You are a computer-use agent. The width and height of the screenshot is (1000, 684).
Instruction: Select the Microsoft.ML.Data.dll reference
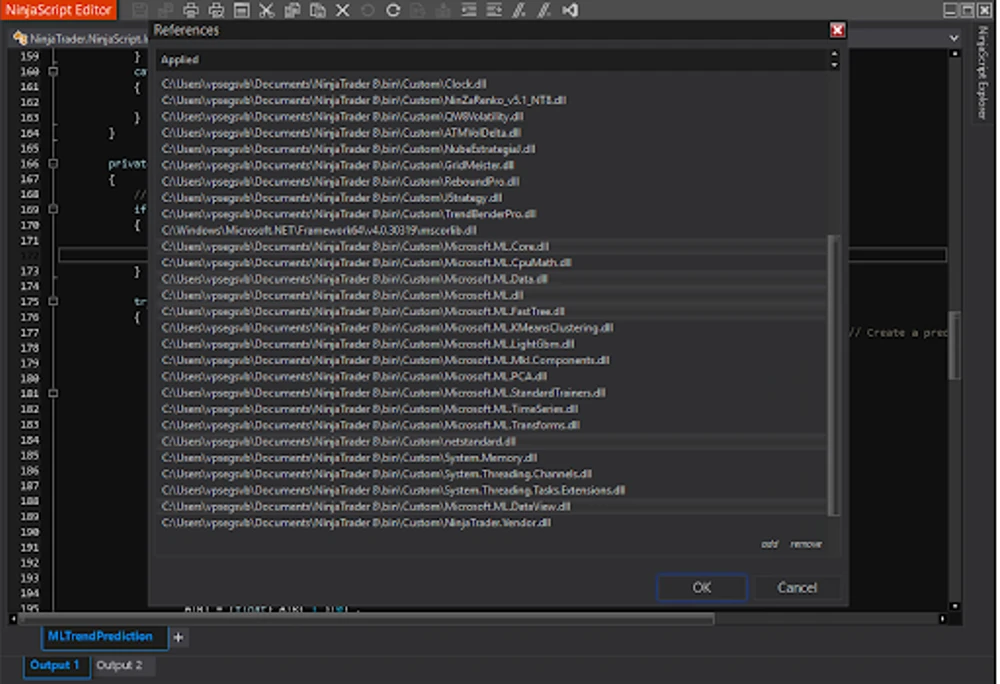coord(491,279)
